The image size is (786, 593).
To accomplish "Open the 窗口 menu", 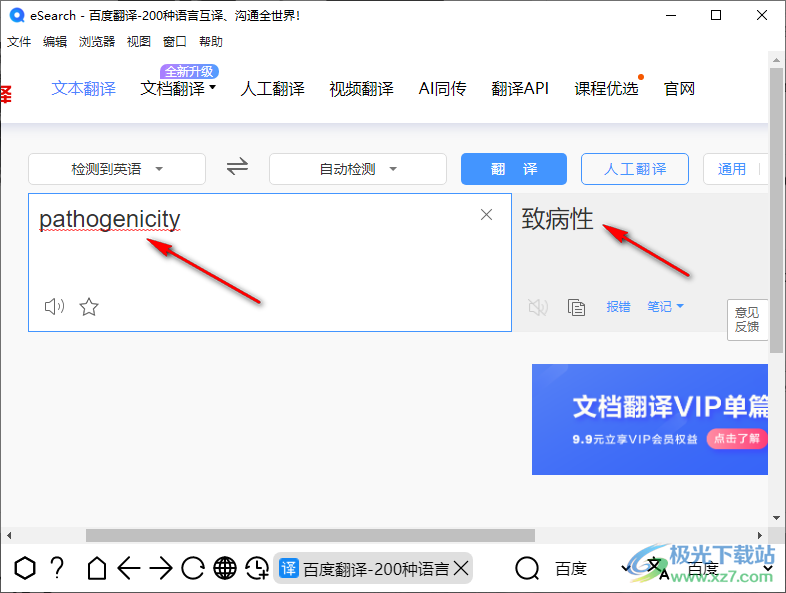I will (x=175, y=42).
